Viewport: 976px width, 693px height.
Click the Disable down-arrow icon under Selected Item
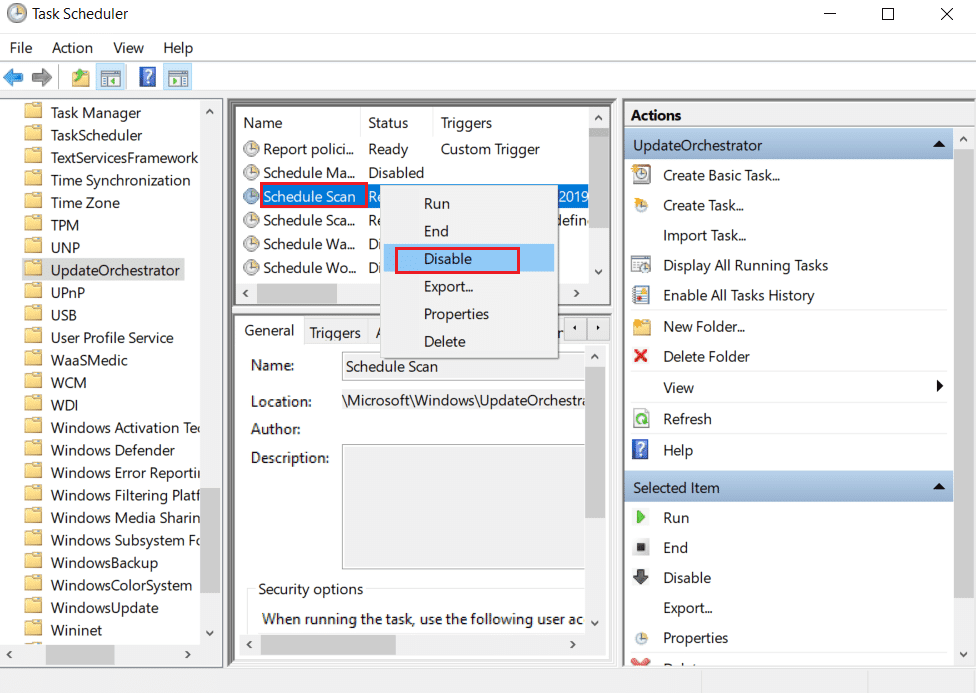point(640,577)
